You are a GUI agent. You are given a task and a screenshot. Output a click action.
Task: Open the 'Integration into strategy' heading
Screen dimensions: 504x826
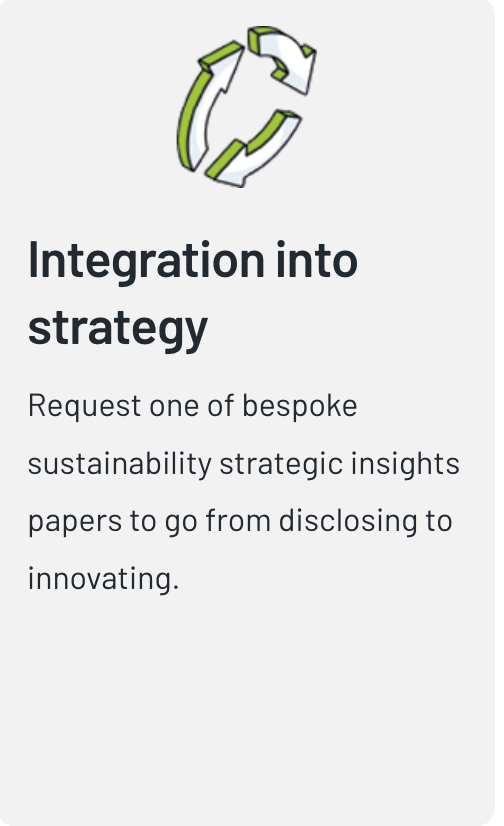193,293
